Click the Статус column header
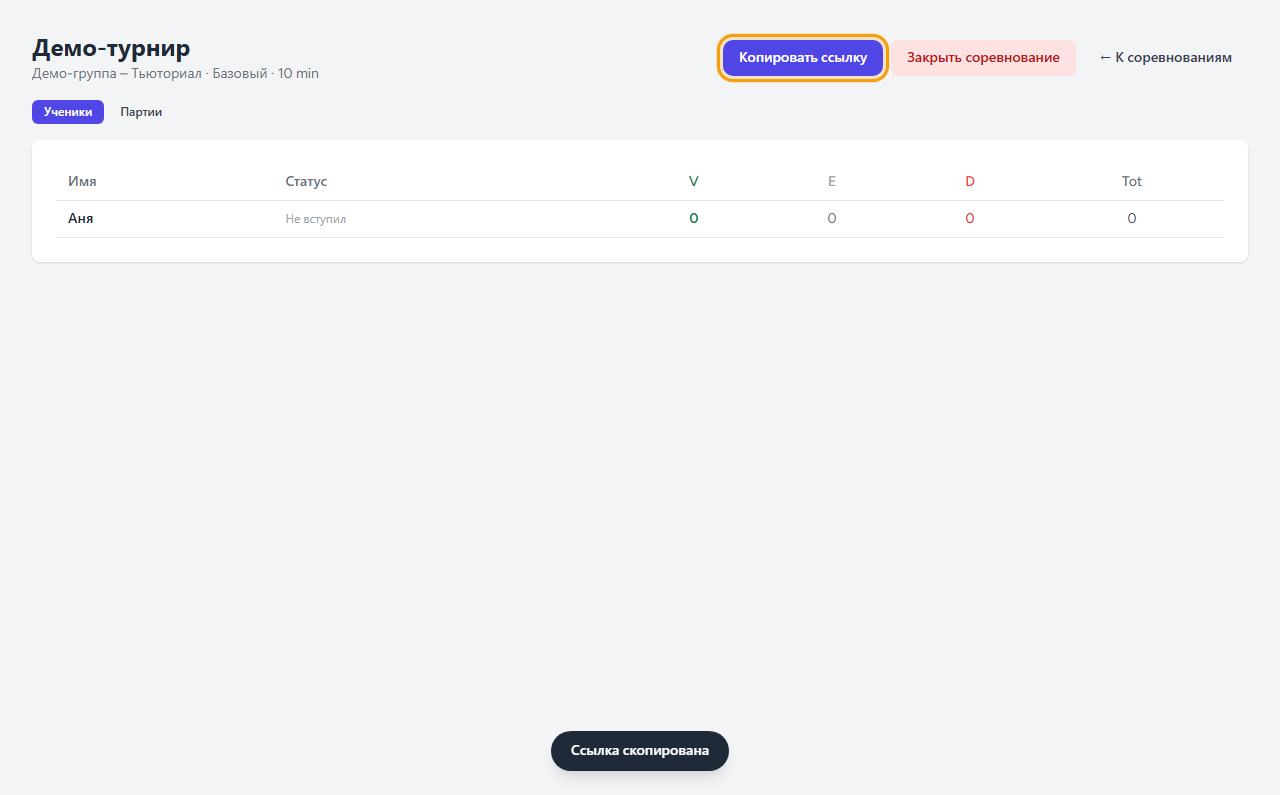The height and width of the screenshot is (795, 1280). (x=306, y=181)
